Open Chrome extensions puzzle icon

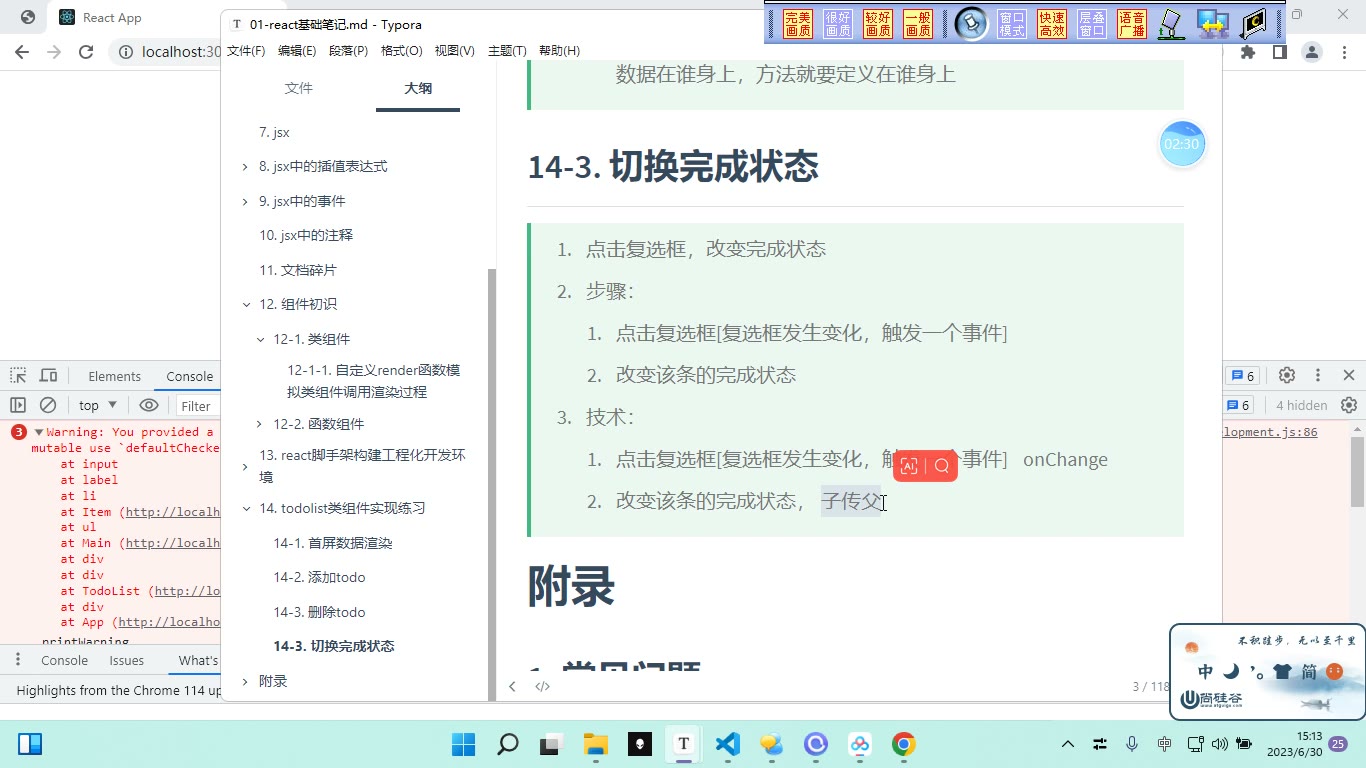point(1248,52)
